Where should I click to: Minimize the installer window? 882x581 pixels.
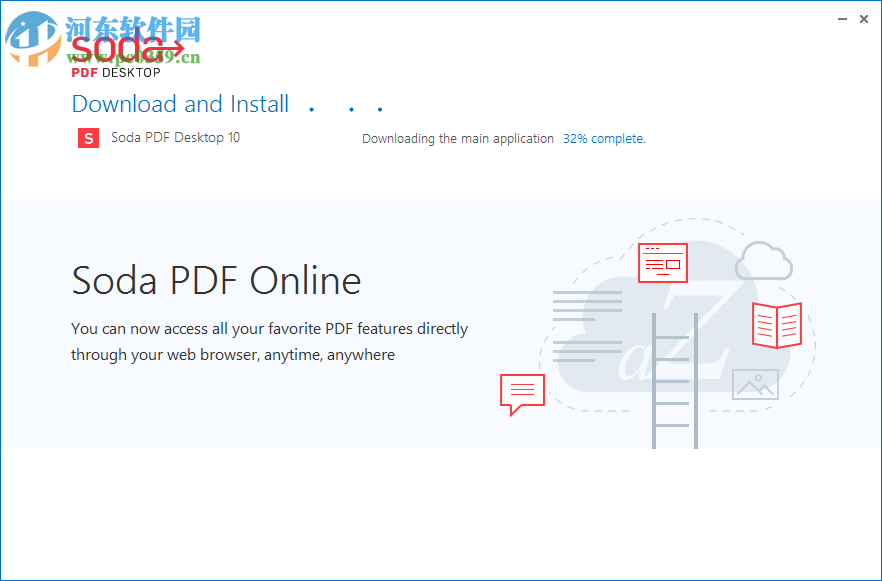[x=837, y=18]
